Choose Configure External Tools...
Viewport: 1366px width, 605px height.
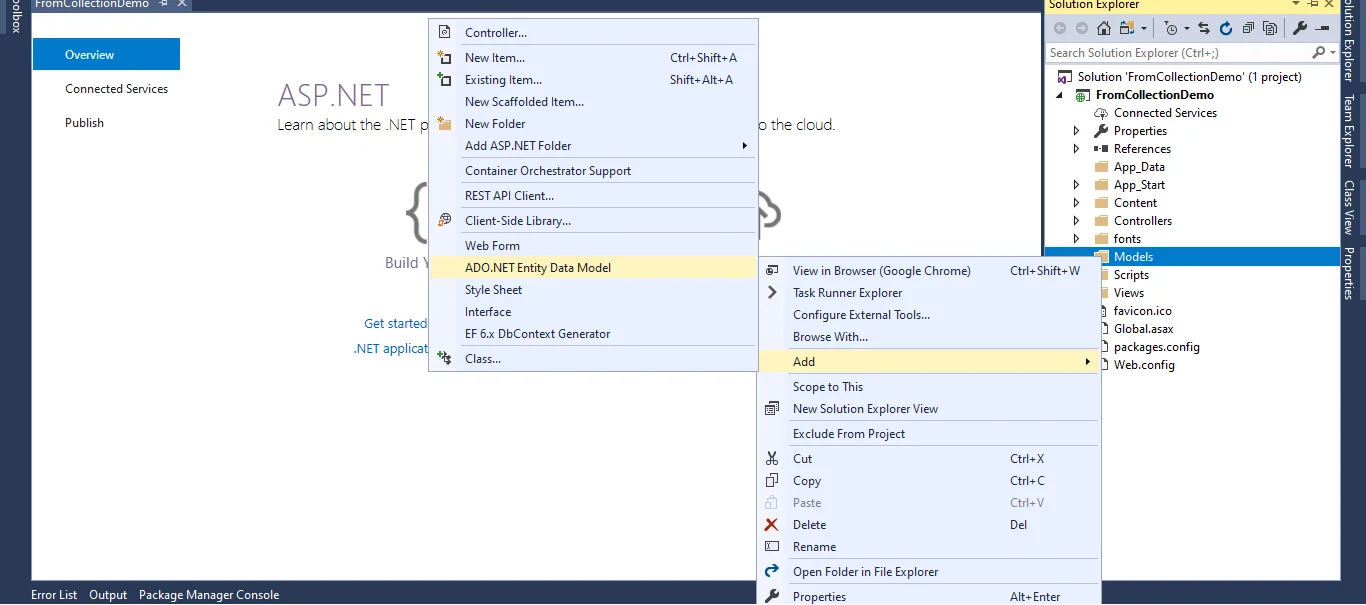click(929, 315)
